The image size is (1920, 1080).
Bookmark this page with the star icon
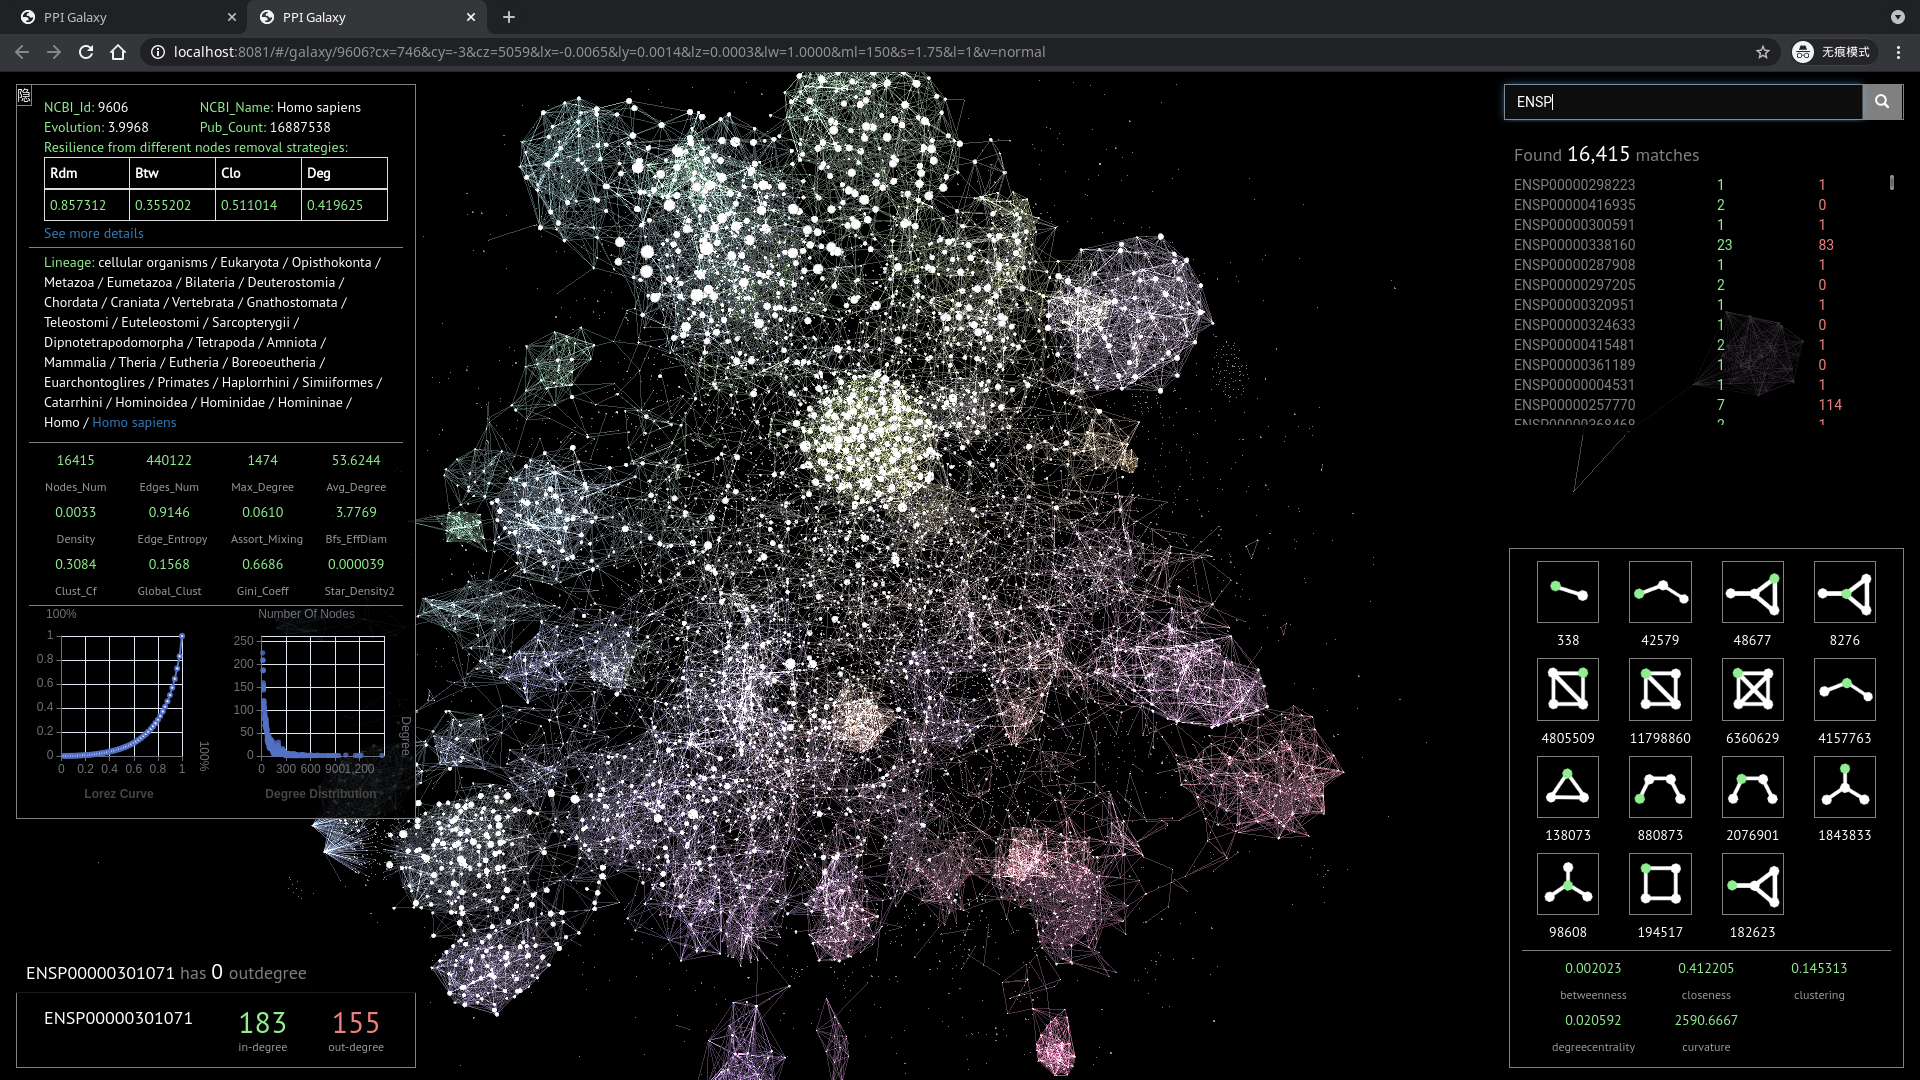(x=1762, y=52)
